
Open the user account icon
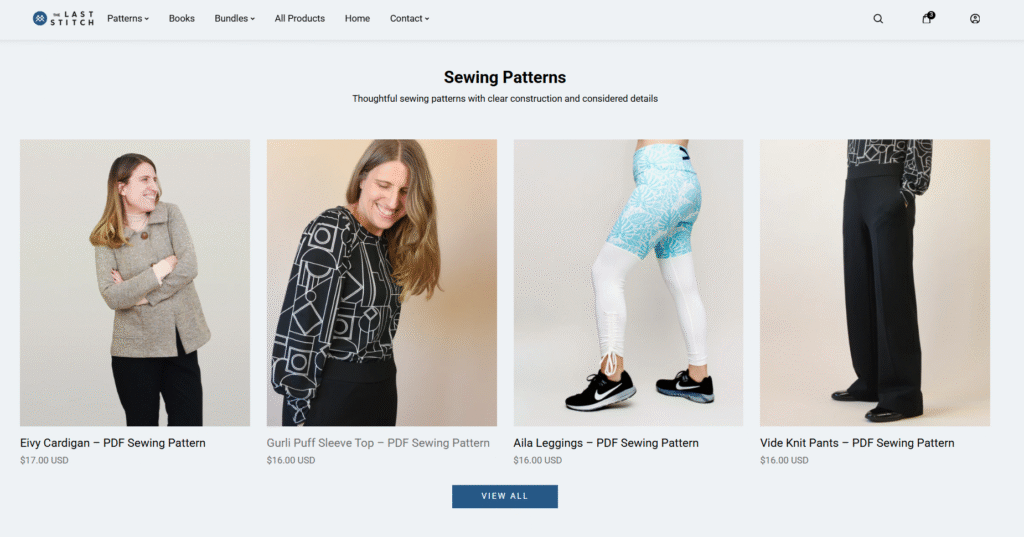click(975, 18)
